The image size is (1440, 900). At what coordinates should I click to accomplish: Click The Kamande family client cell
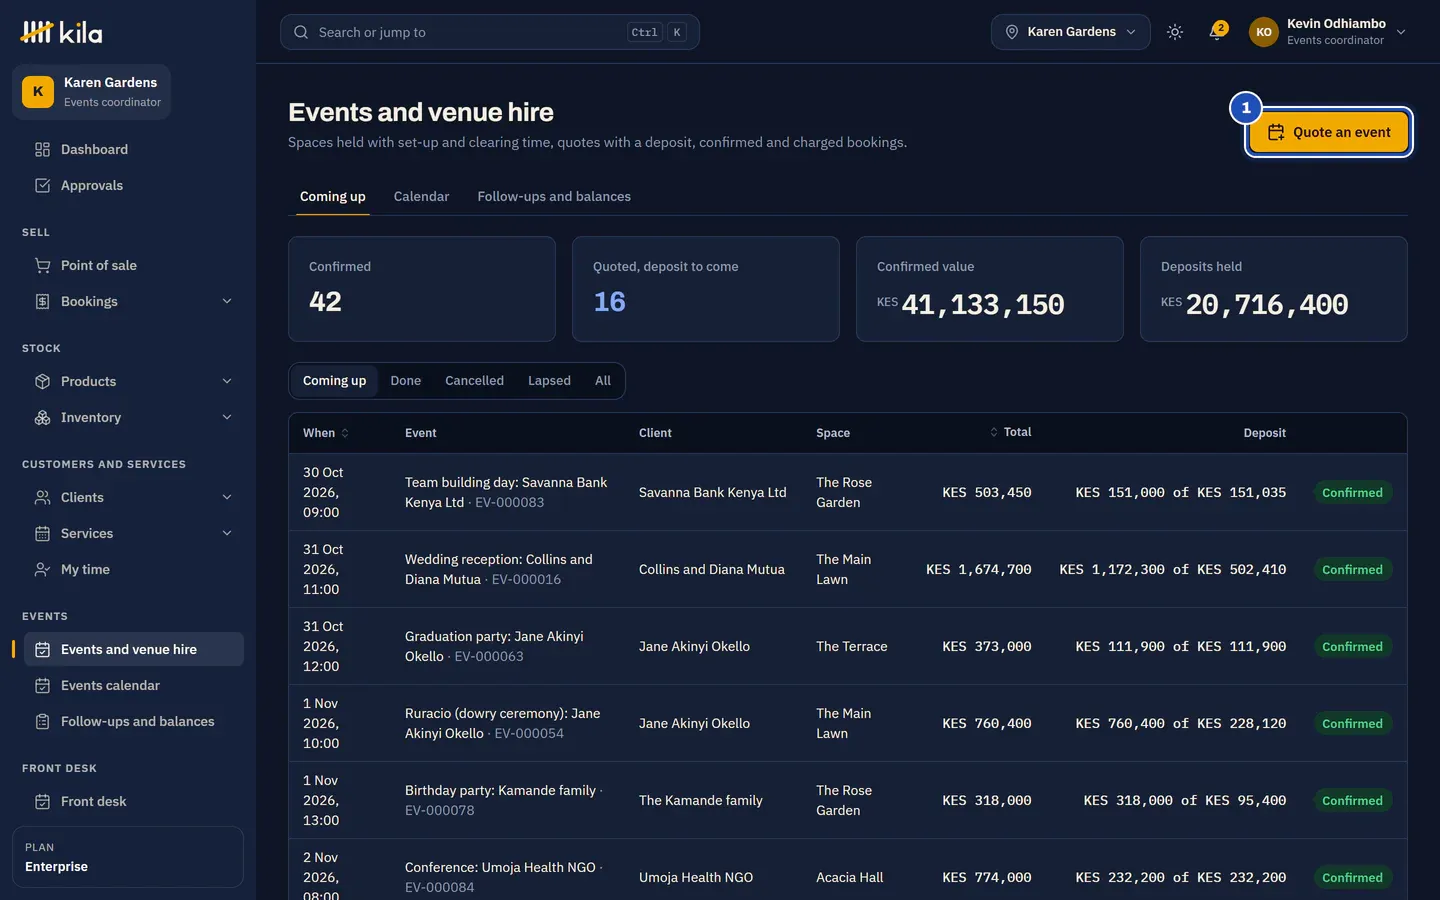(x=700, y=800)
